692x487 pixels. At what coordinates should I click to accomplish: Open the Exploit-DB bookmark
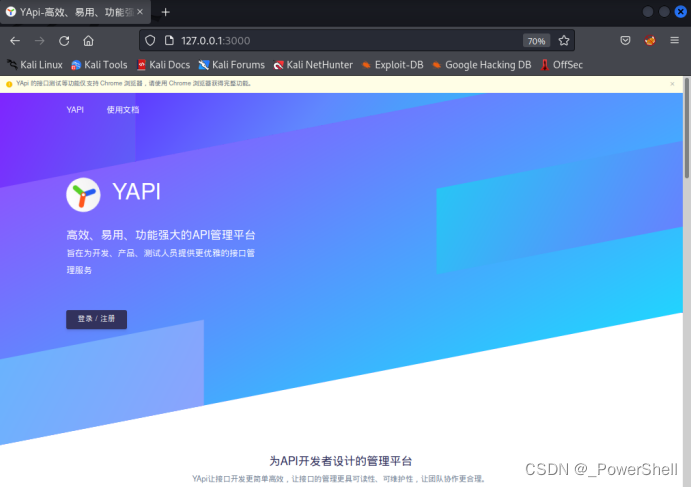click(392, 65)
